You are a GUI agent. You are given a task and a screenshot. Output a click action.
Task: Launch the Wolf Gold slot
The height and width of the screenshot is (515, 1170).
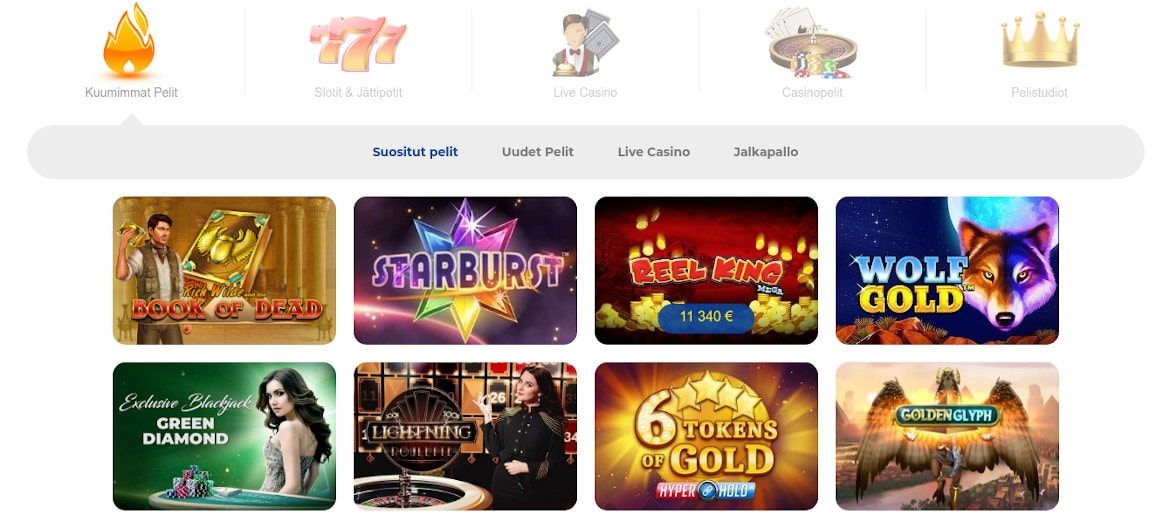pyautogui.click(x=948, y=270)
